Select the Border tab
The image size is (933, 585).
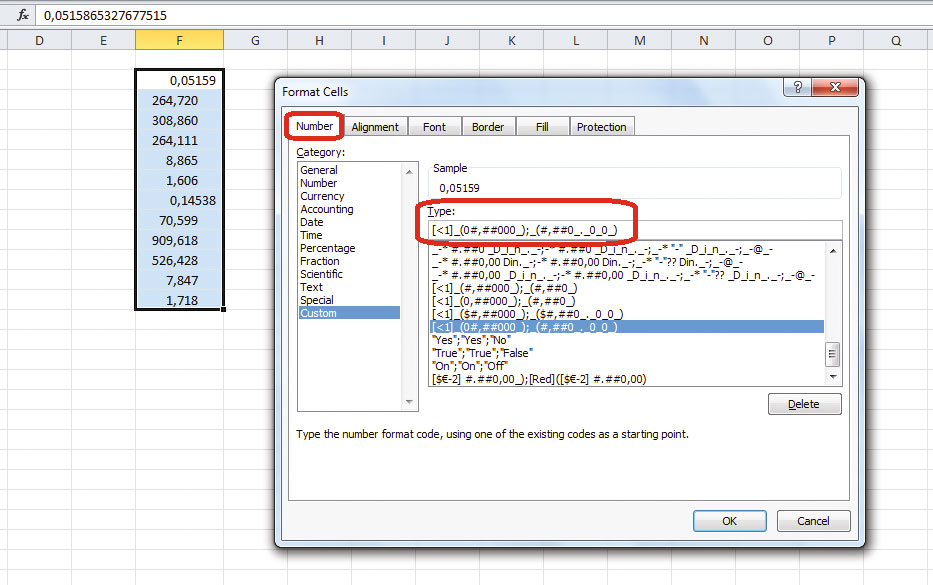pyautogui.click(x=488, y=126)
